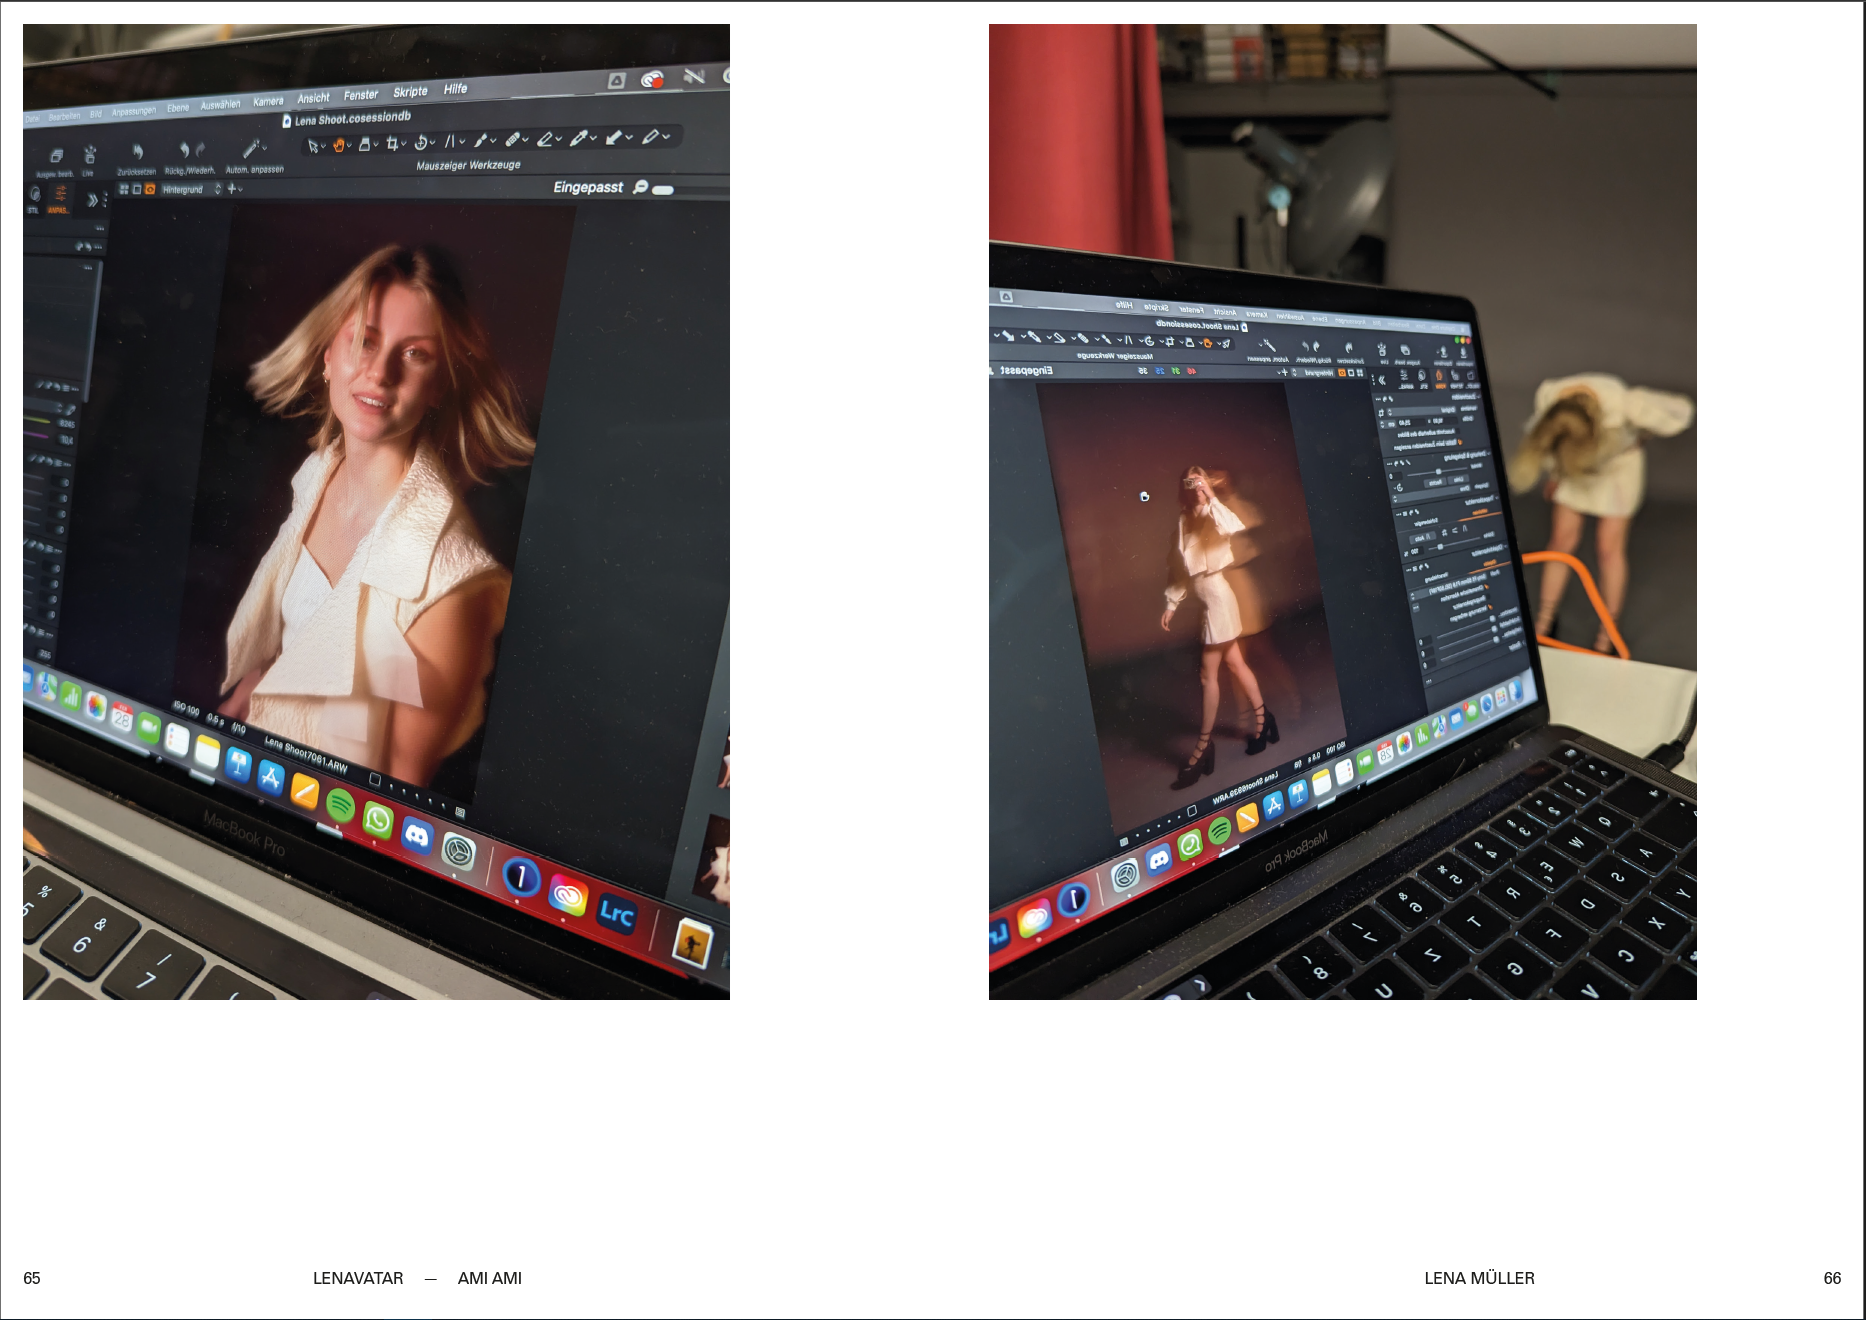Open the Skripte menu in left photo

(x=410, y=92)
